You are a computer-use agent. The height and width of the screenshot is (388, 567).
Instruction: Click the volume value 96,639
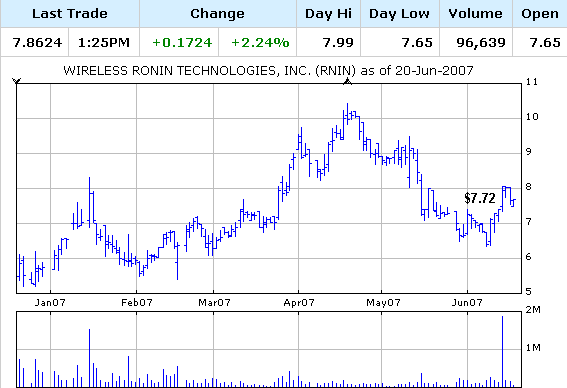[481, 43]
